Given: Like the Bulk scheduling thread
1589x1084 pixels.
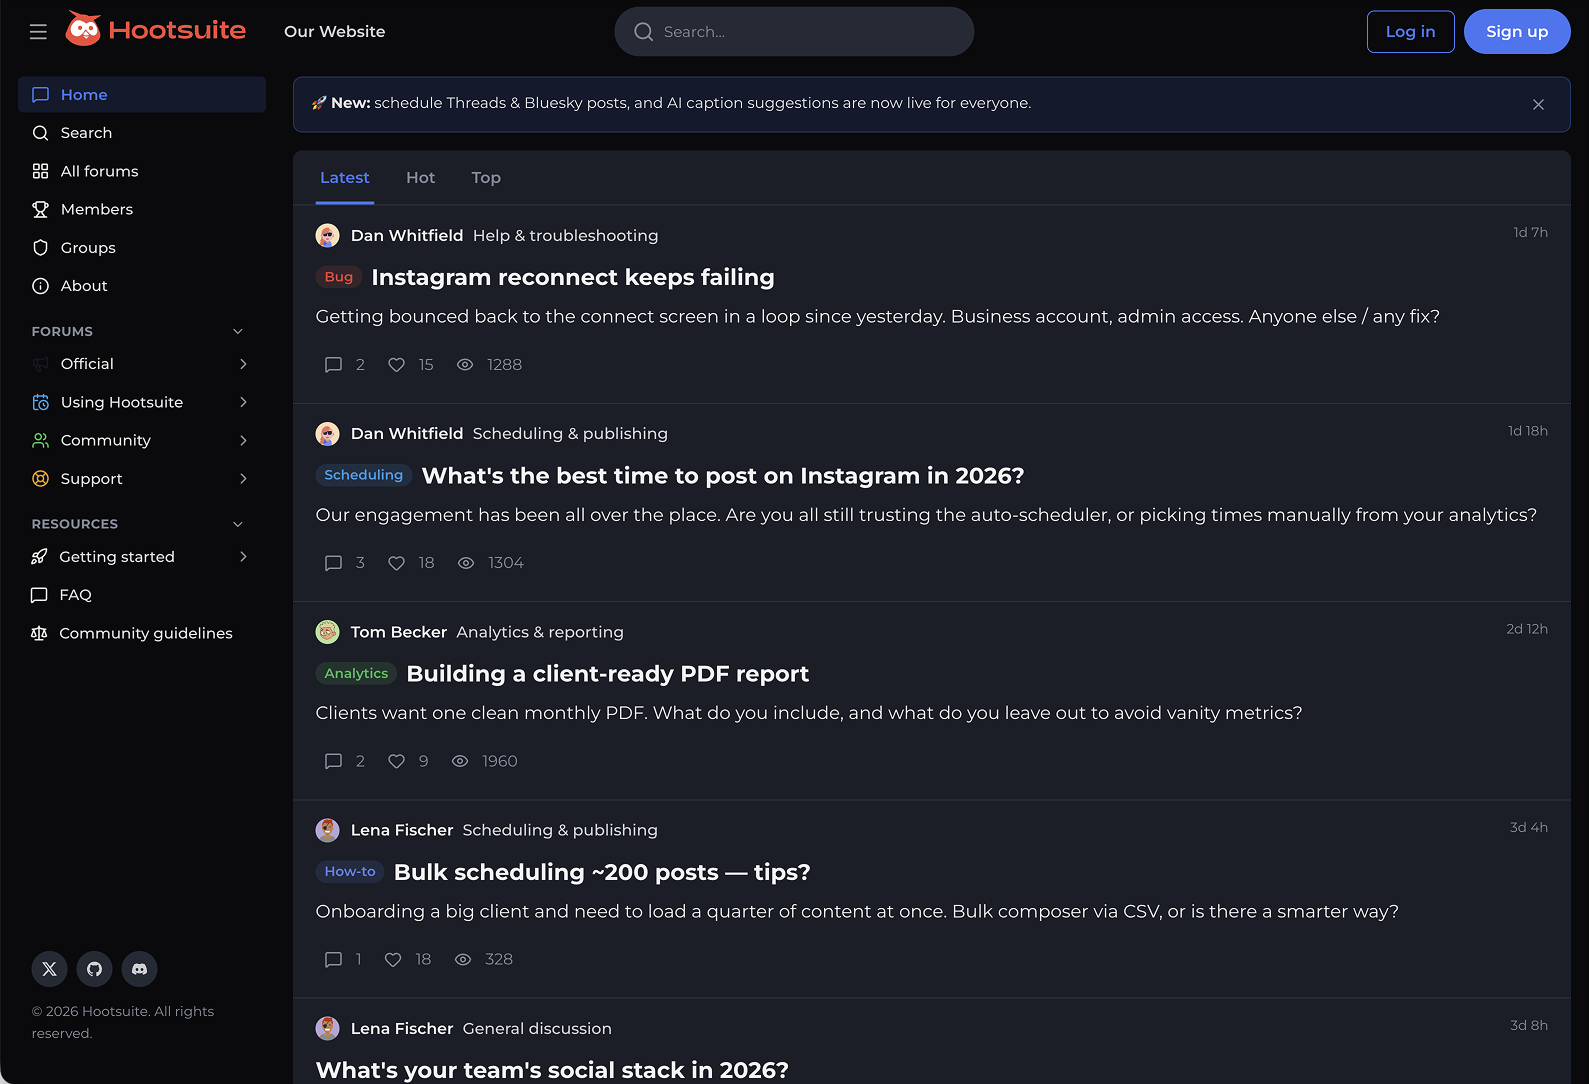Looking at the screenshot, I should 393,960.
